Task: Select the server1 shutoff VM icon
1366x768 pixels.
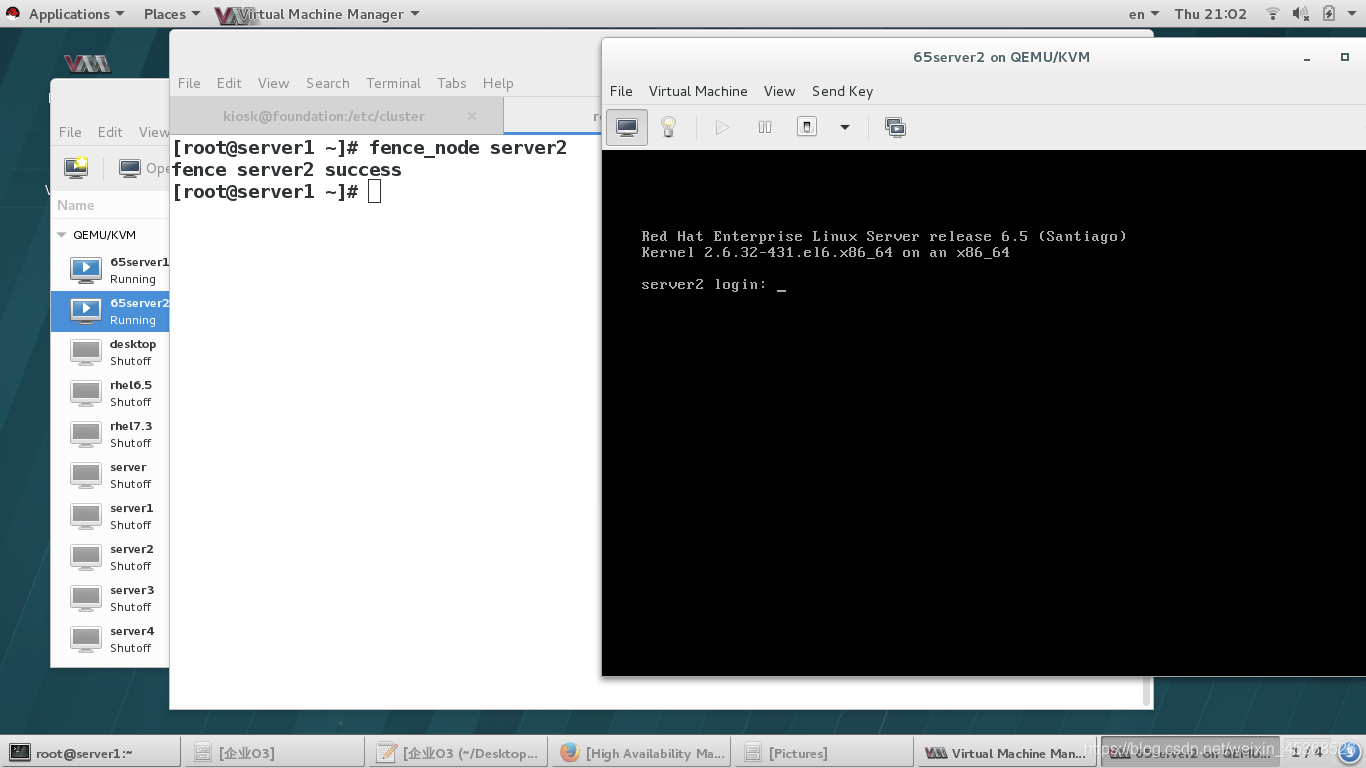Action: 86,516
